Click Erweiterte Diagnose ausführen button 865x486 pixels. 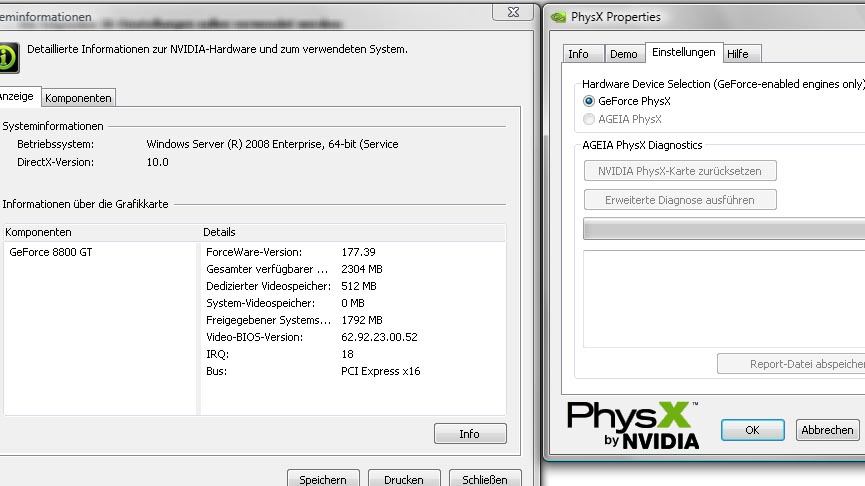click(x=680, y=200)
